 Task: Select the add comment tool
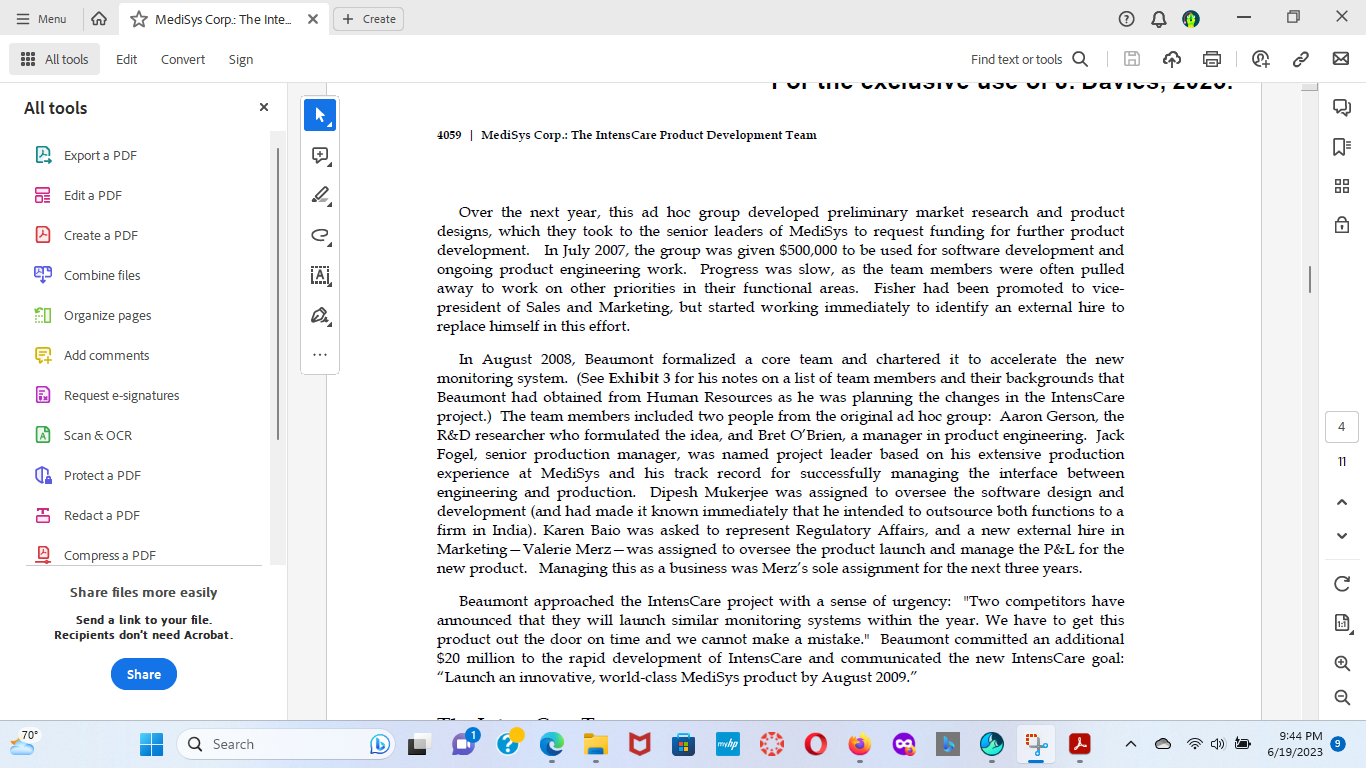click(x=320, y=155)
